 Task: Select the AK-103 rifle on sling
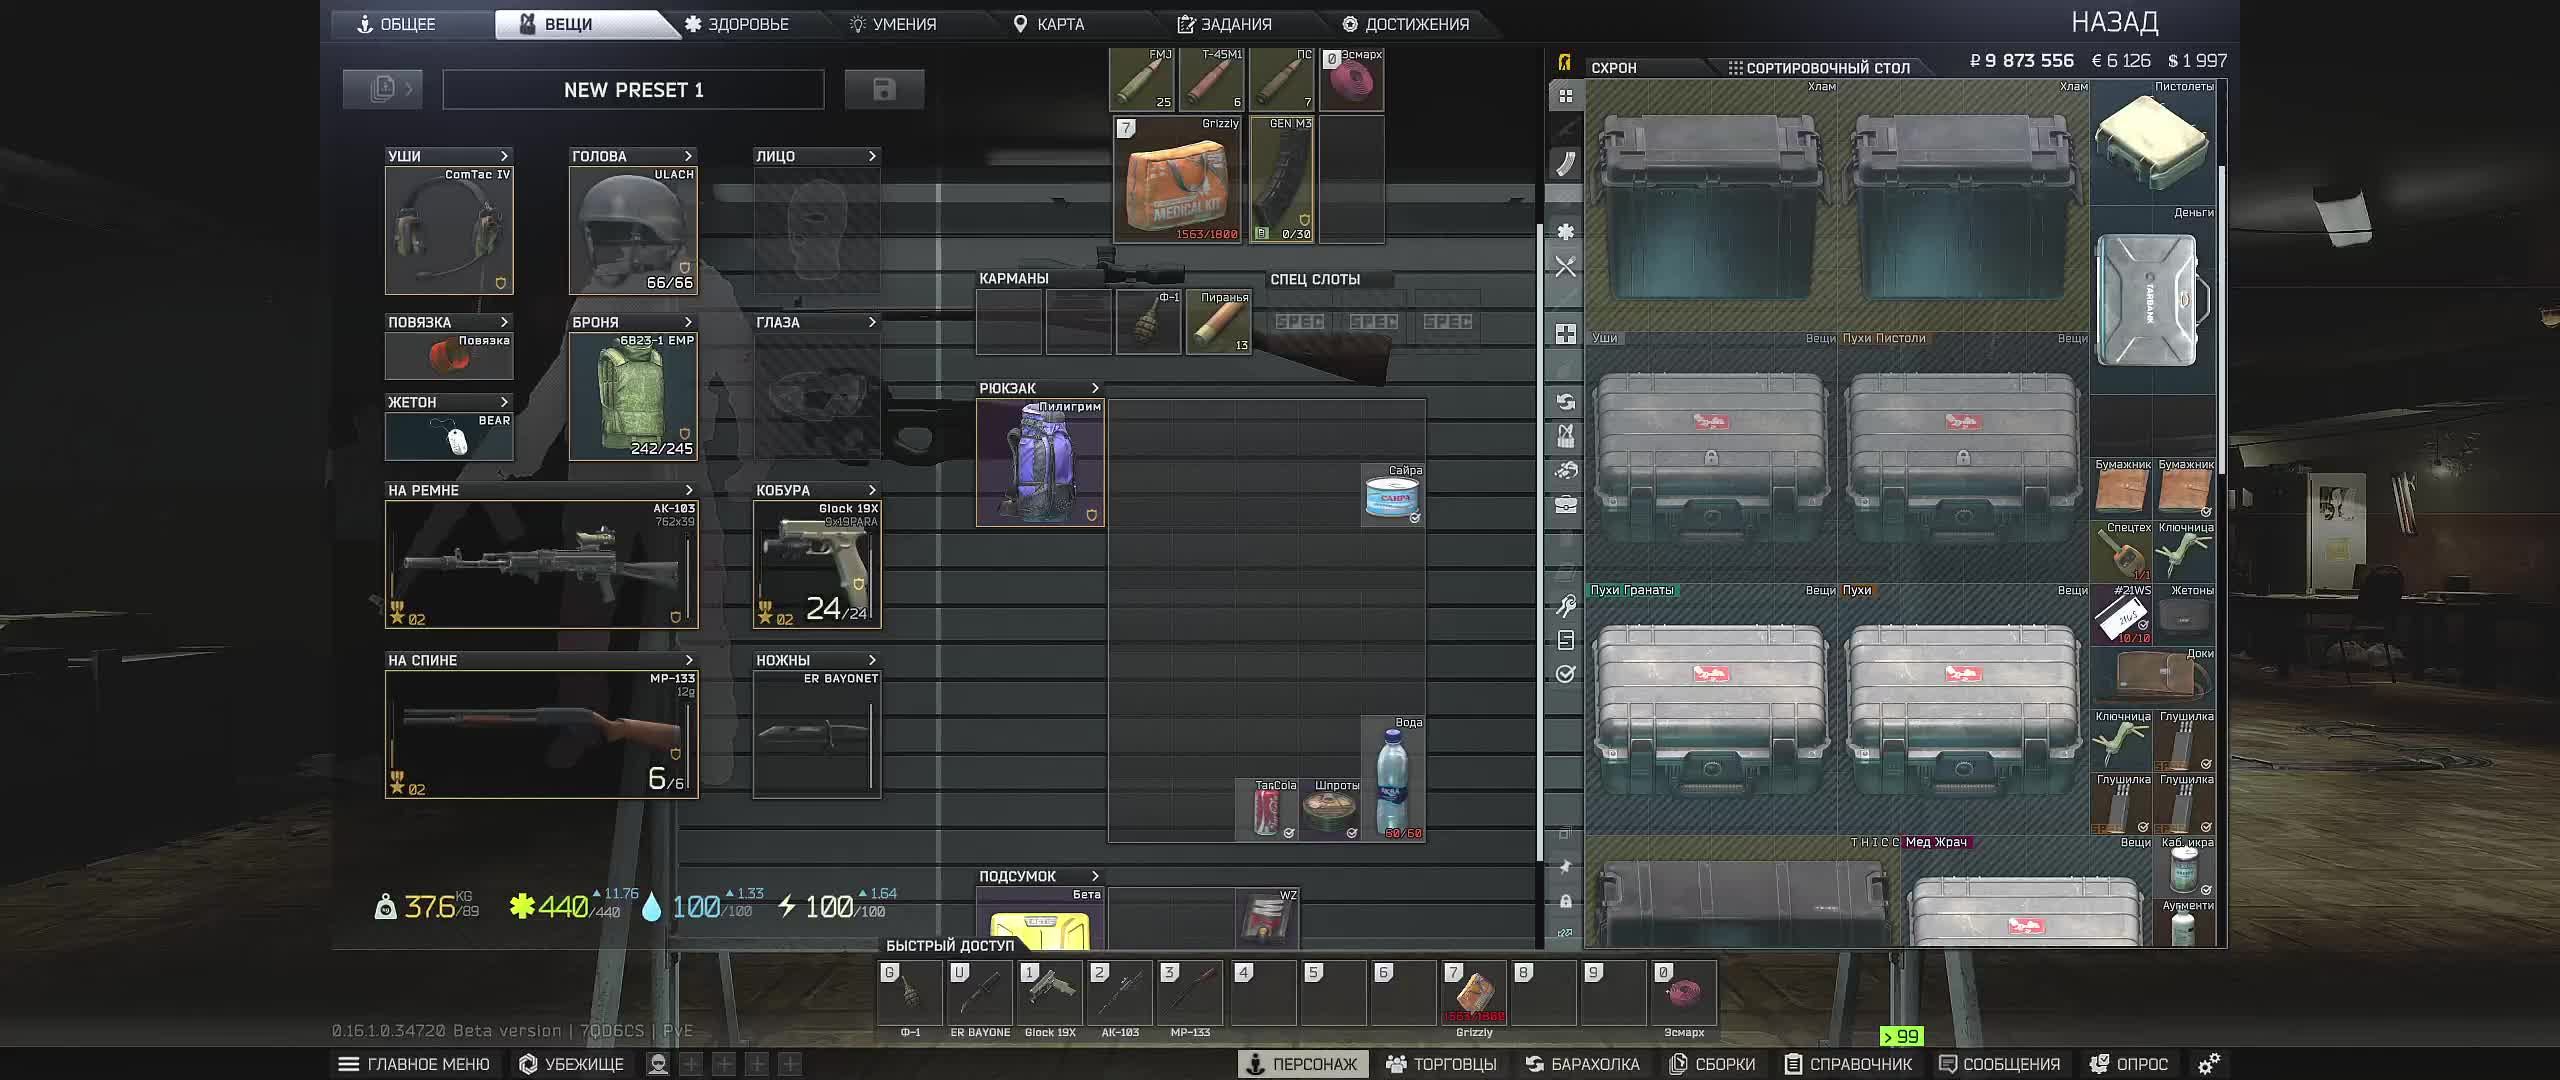541,564
